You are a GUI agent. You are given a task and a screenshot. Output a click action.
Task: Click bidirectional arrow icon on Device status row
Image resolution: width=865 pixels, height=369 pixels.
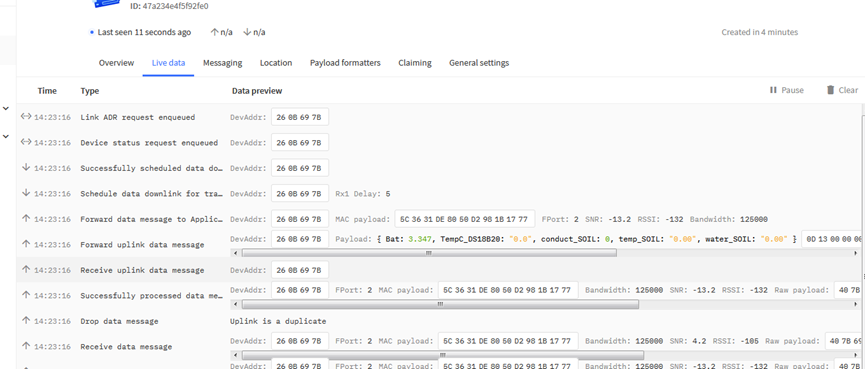(26, 142)
